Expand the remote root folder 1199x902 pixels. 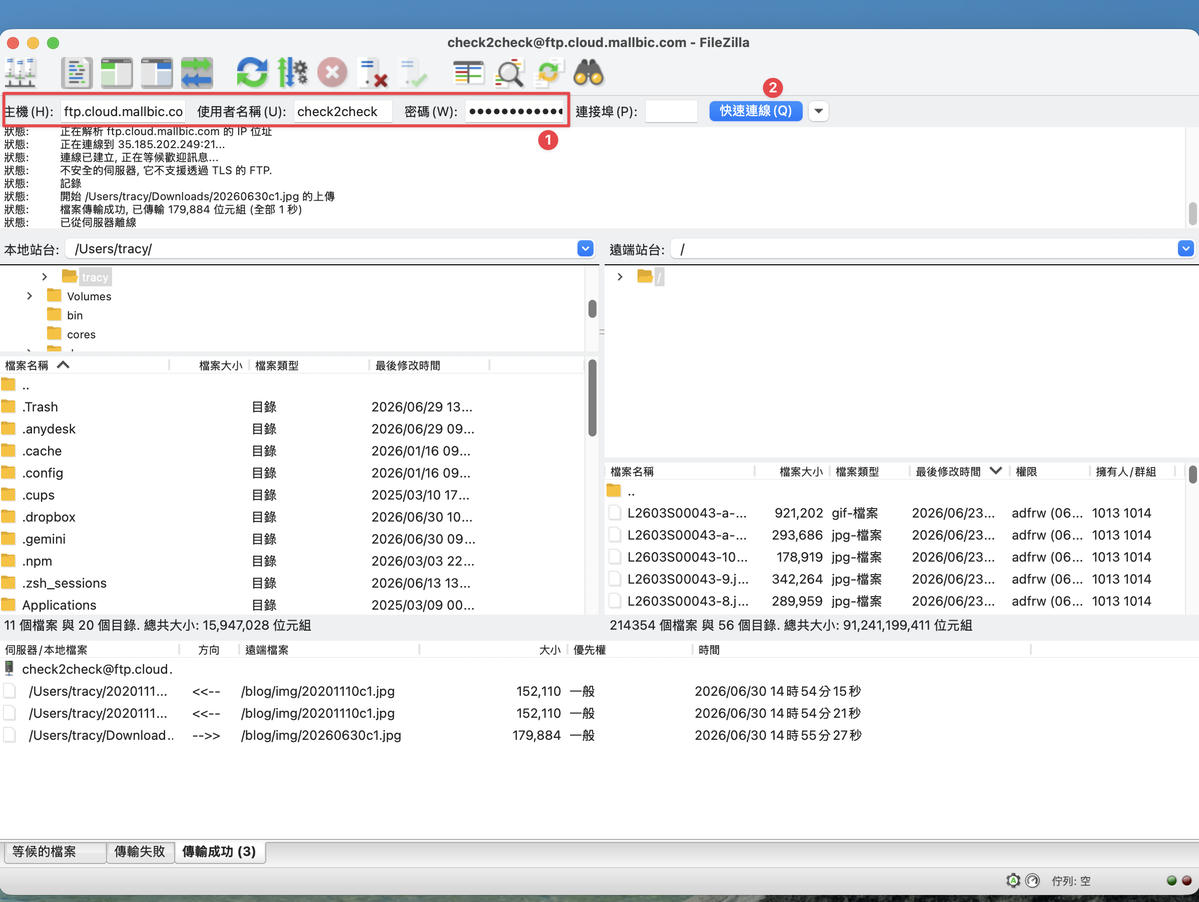click(x=619, y=277)
